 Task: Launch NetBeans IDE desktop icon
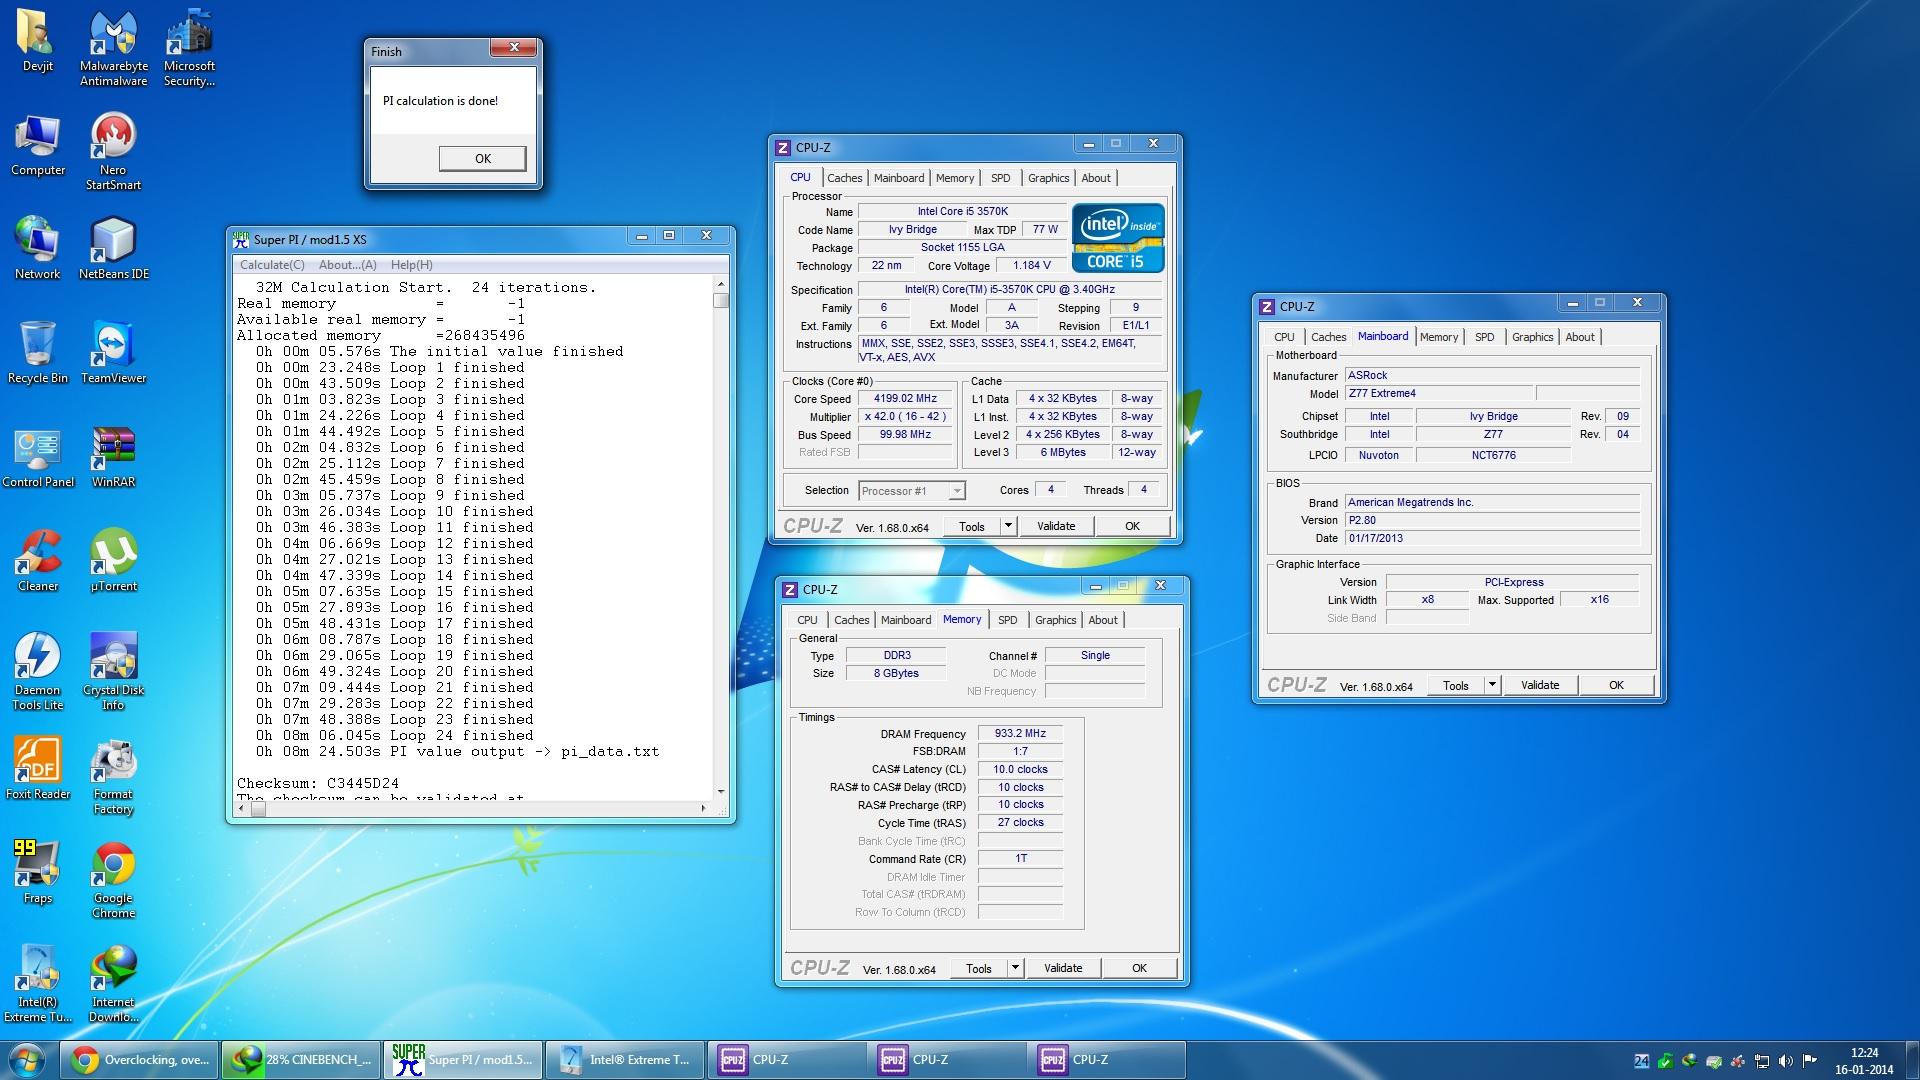click(x=113, y=248)
